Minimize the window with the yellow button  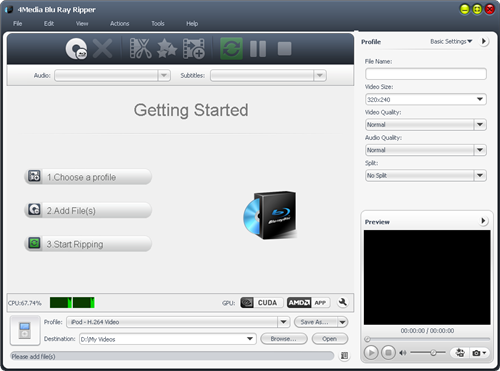pos(465,9)
